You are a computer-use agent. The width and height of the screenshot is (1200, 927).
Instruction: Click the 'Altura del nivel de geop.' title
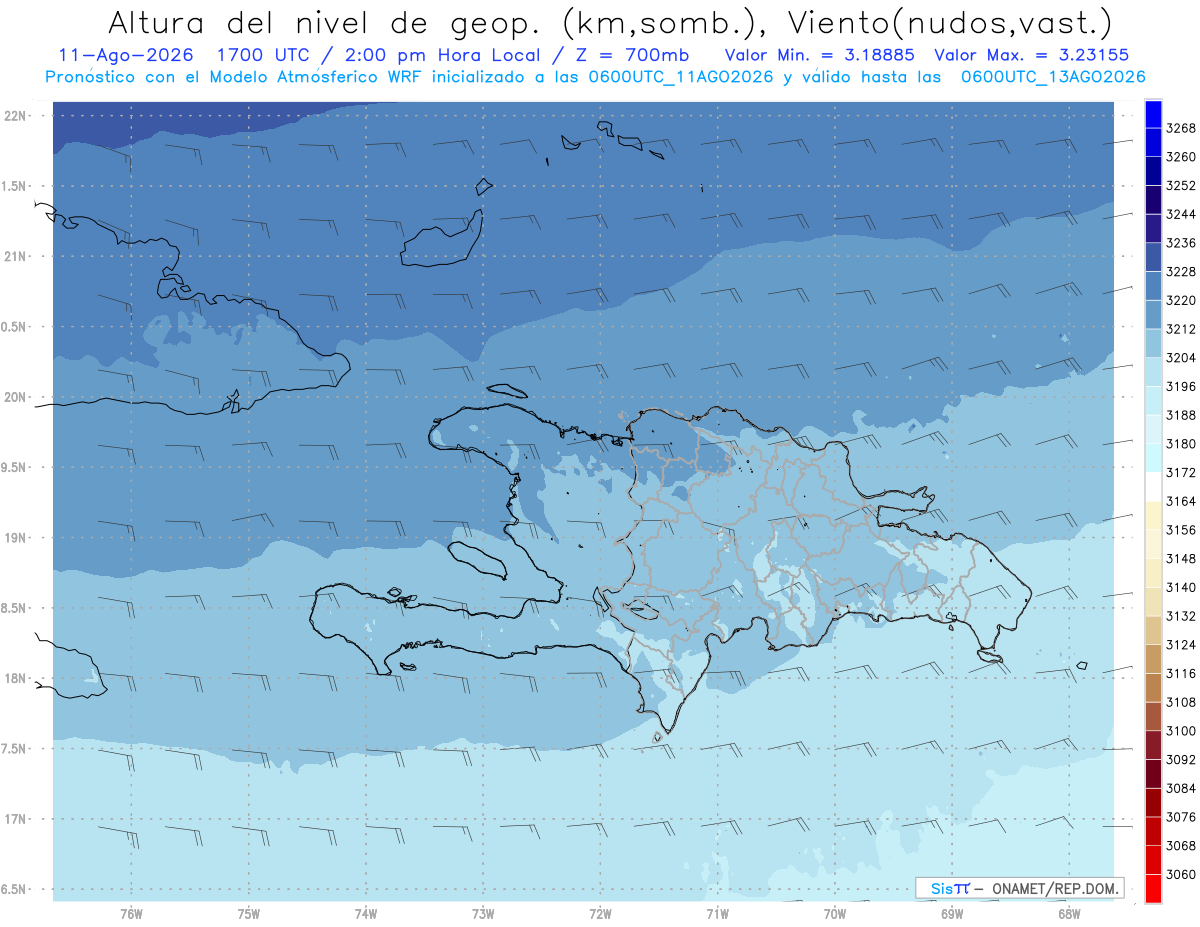325,22
